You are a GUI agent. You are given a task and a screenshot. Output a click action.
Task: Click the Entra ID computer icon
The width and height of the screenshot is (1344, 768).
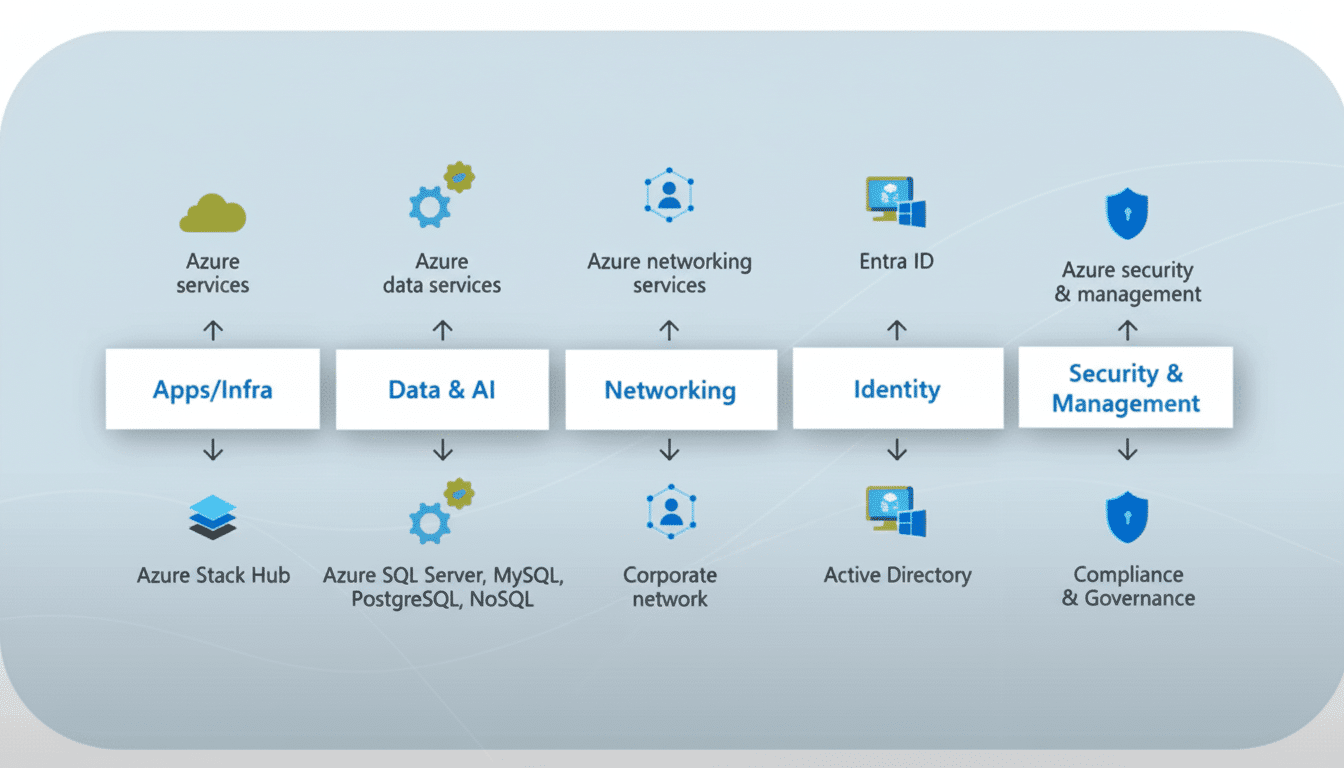[895, 203]
